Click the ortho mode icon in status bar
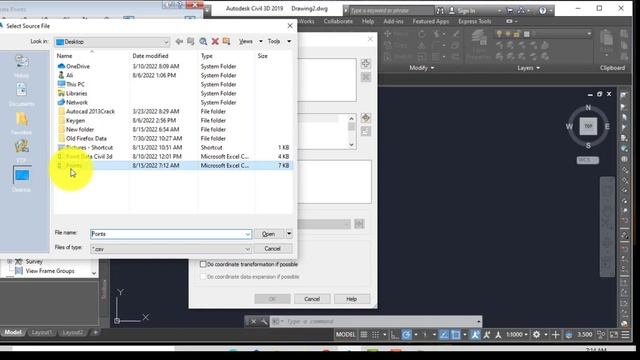Screen dimensions: 640x360 click(394, 335)
